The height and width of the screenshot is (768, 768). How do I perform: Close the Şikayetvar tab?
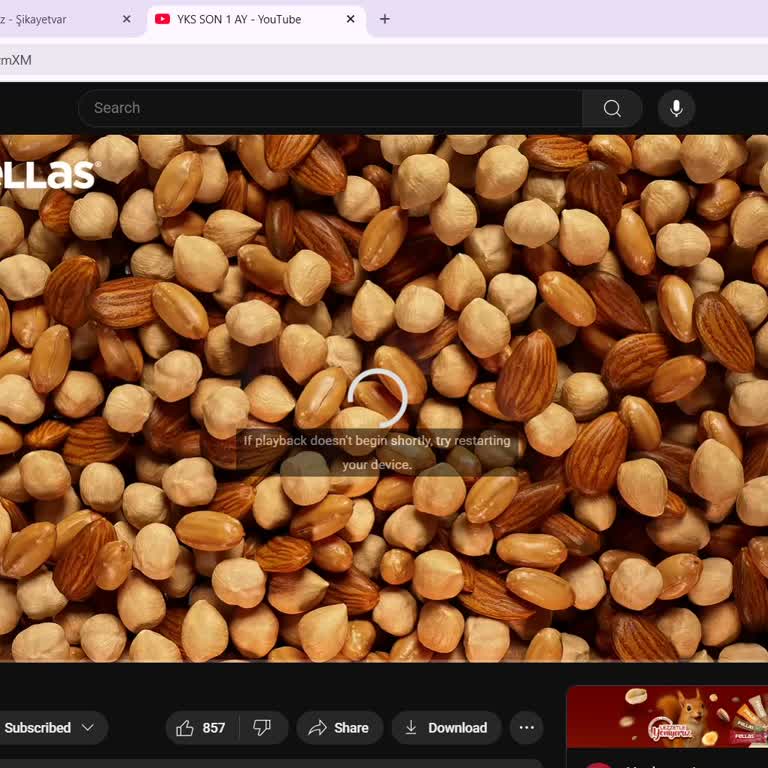[126, 19]
